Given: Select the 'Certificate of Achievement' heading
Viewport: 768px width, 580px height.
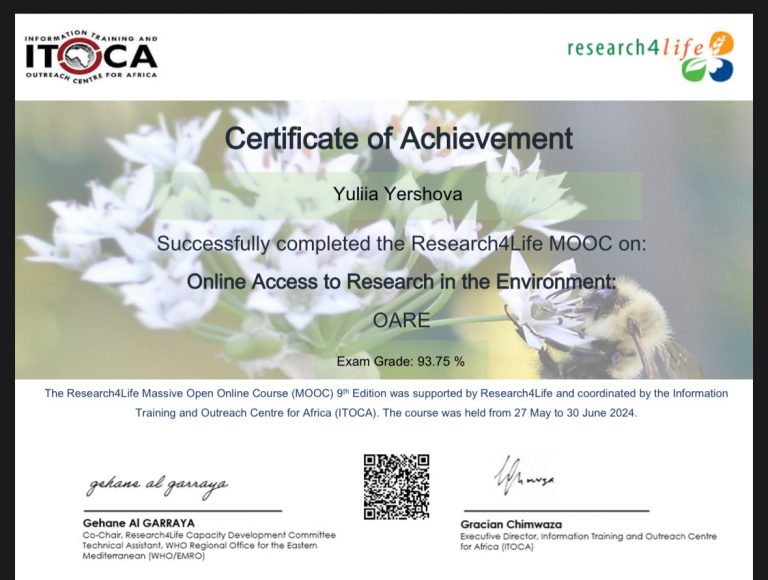Looking at the screenshot, I should point(399,138).
